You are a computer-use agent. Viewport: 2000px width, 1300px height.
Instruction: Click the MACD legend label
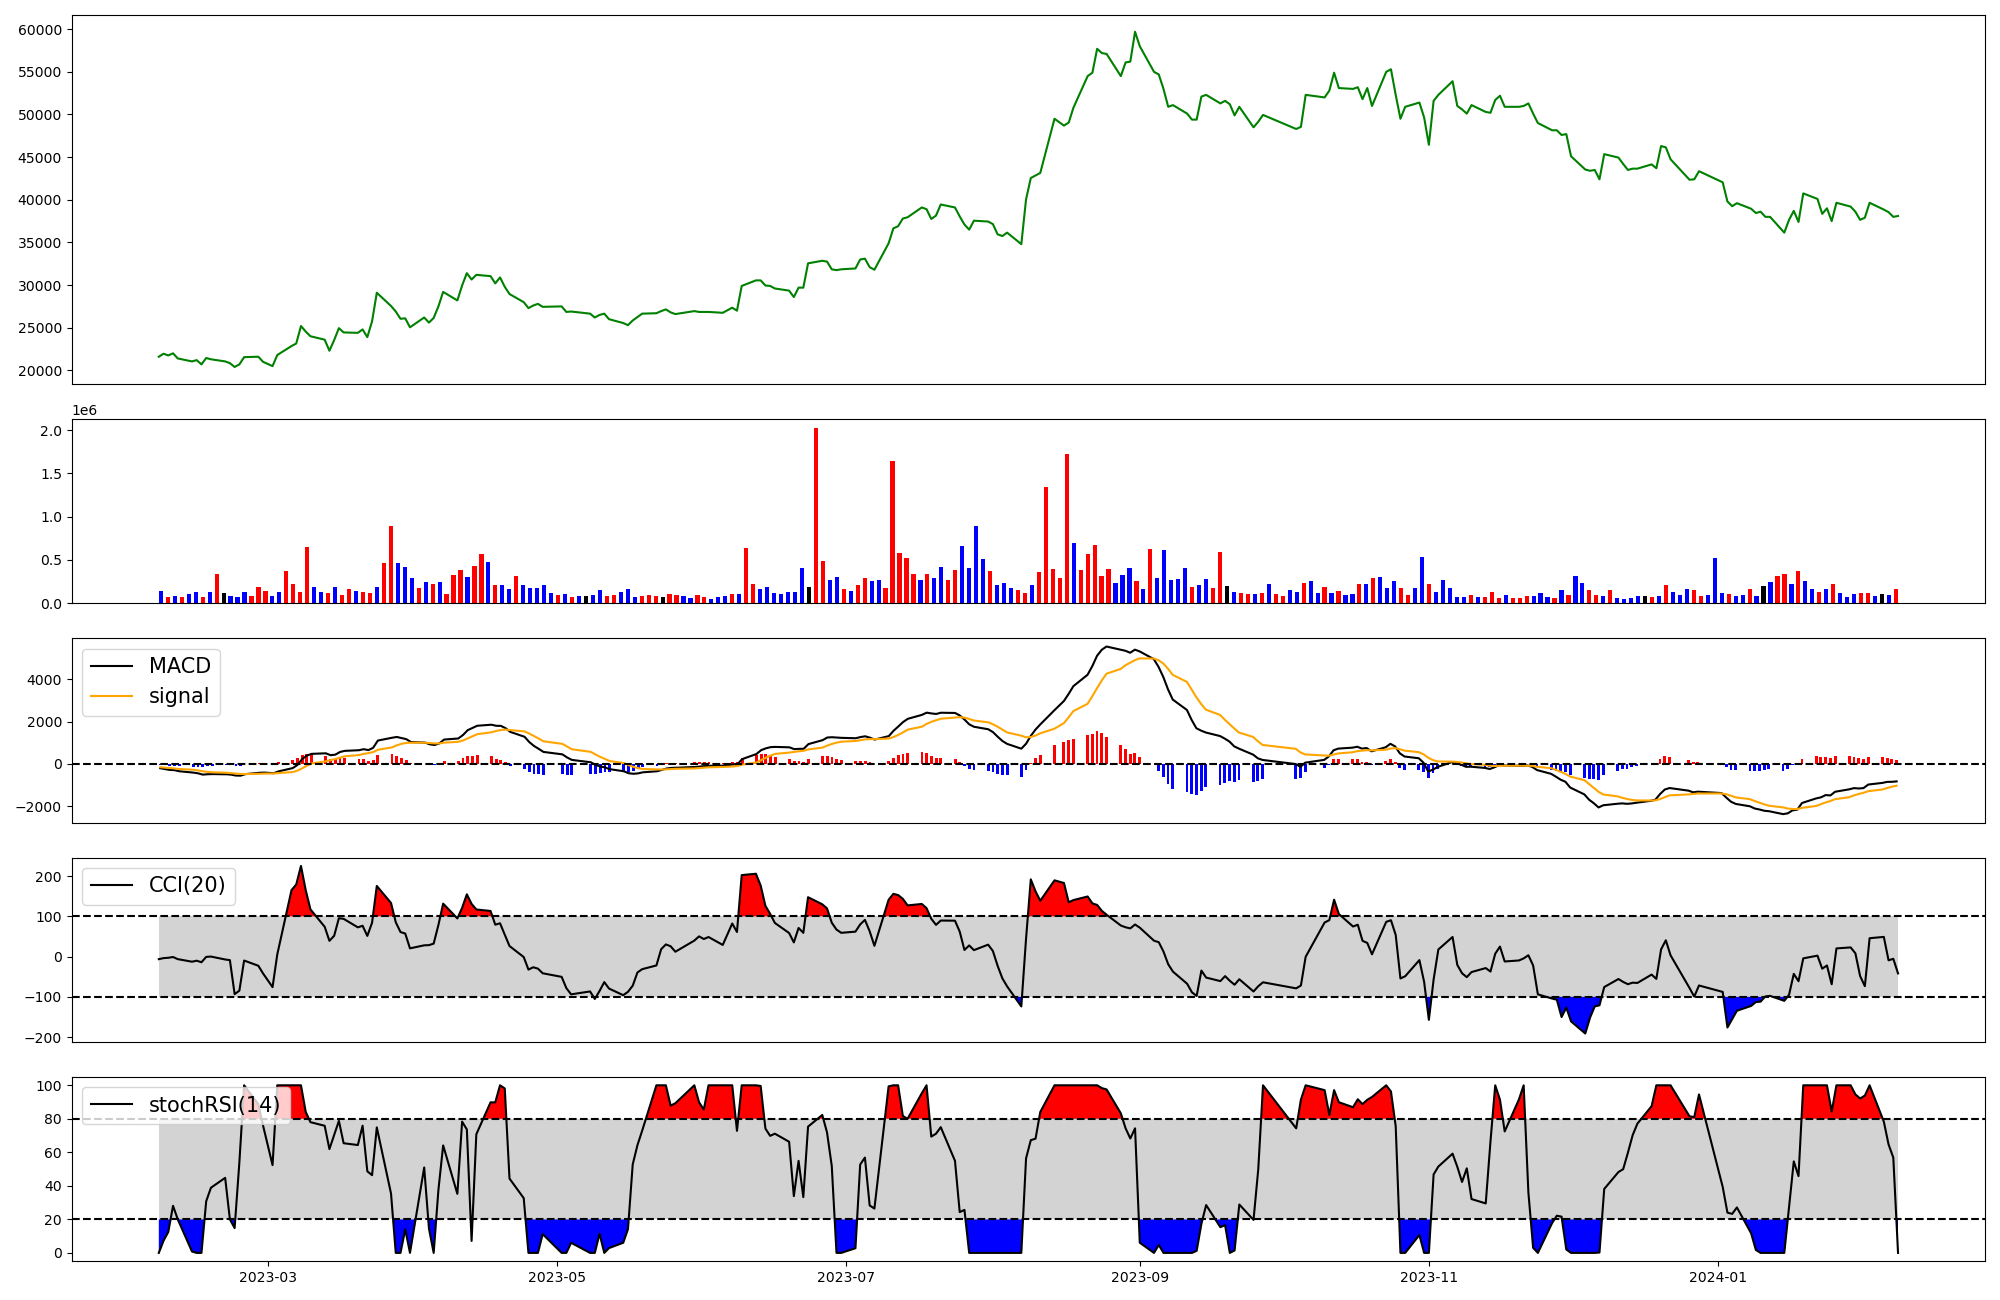(179, 666)
